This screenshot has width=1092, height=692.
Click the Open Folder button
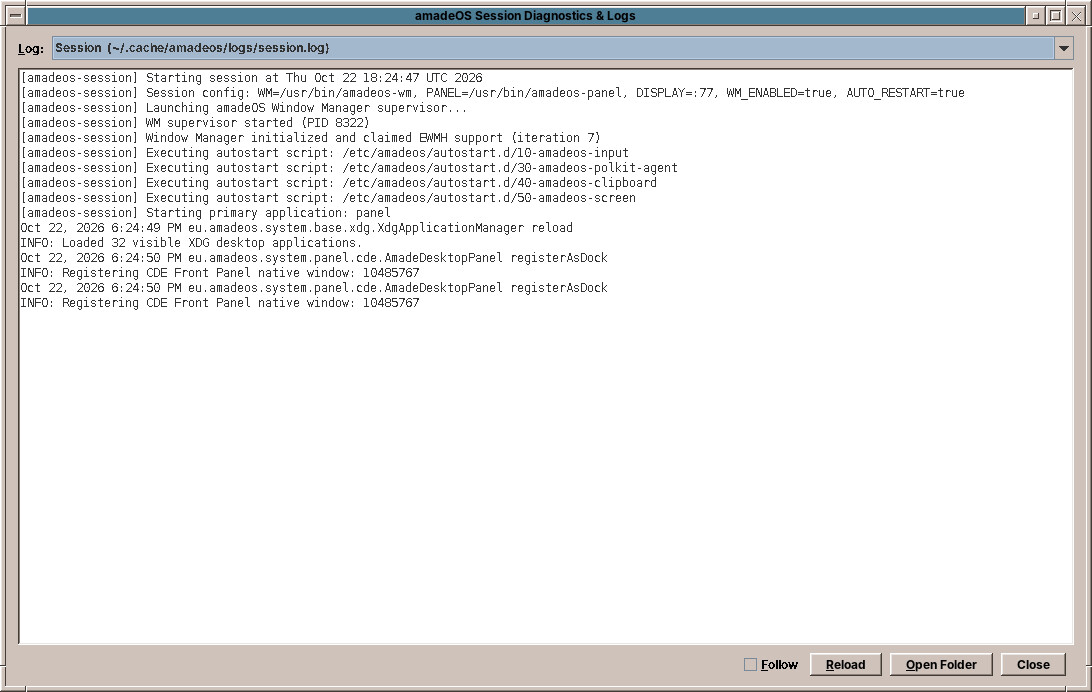[x=941, y=665]
